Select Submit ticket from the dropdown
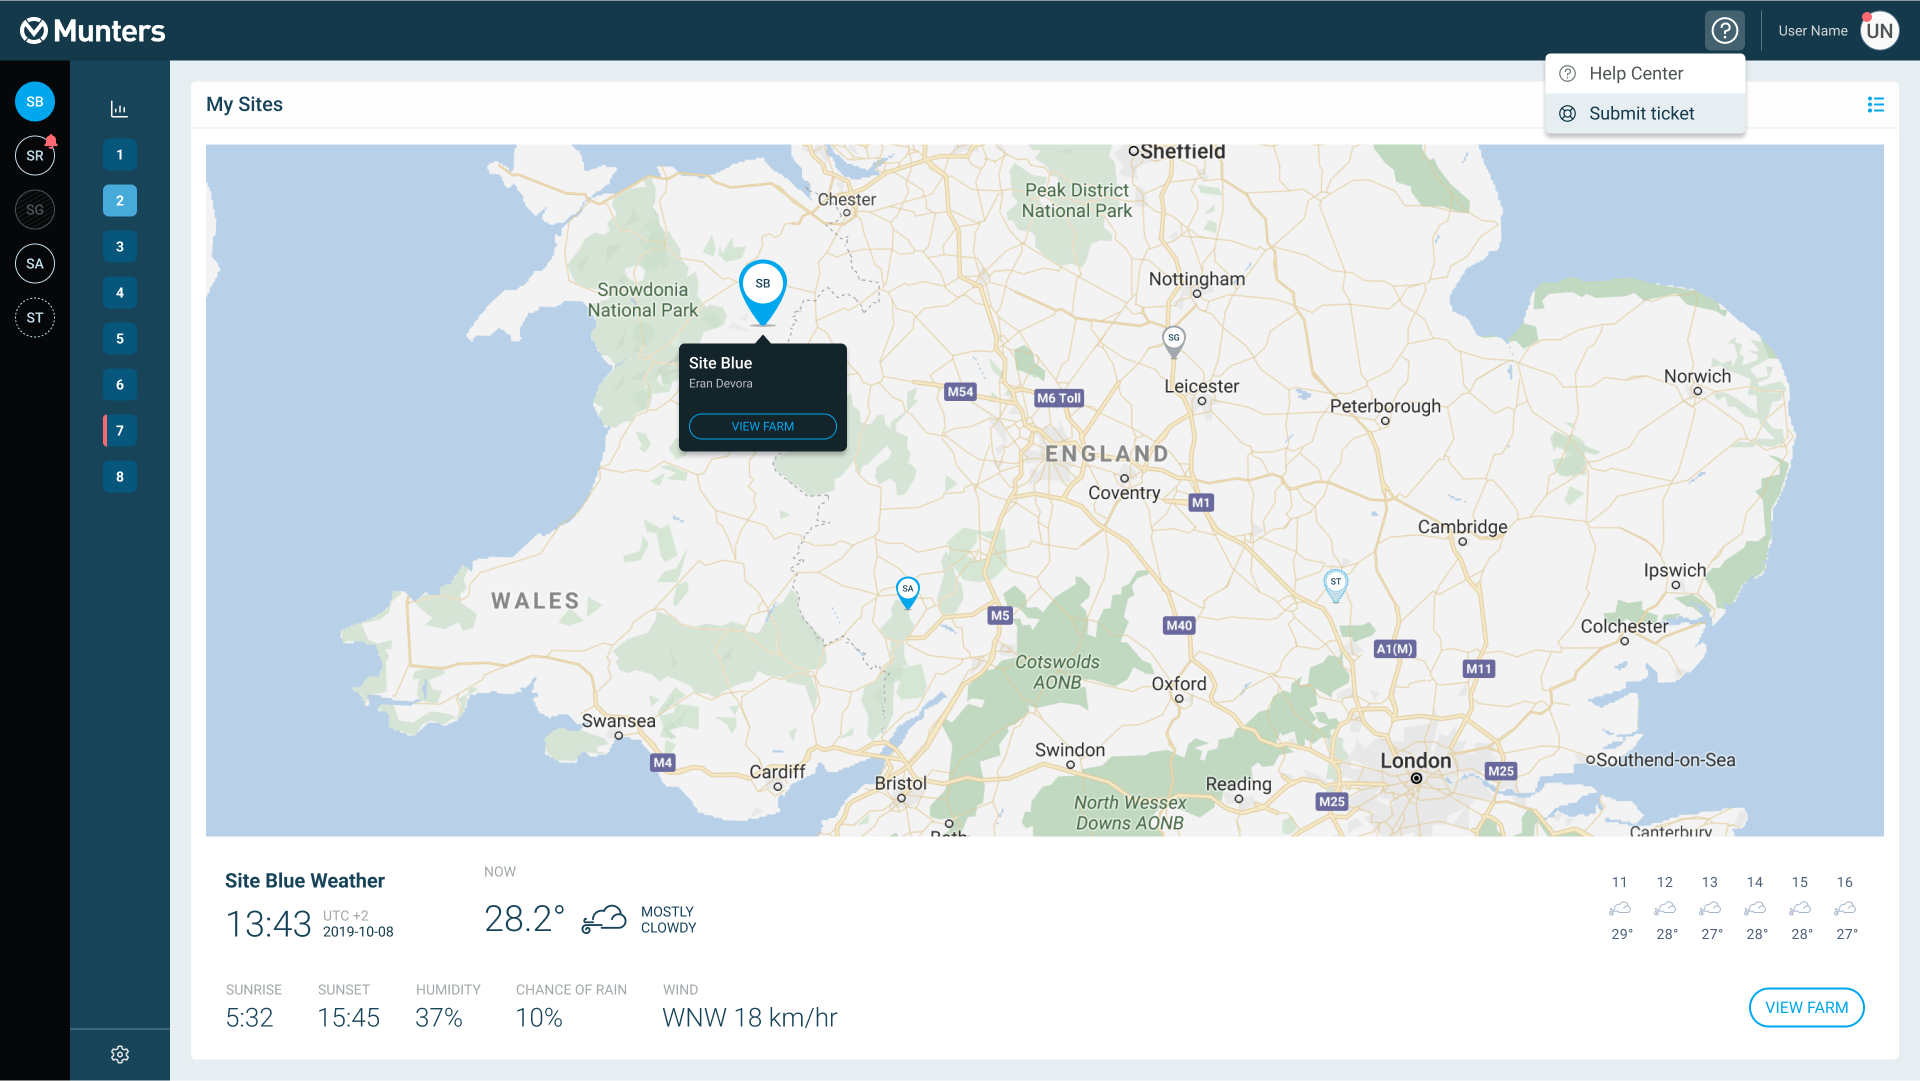 tap(1644, 114)
